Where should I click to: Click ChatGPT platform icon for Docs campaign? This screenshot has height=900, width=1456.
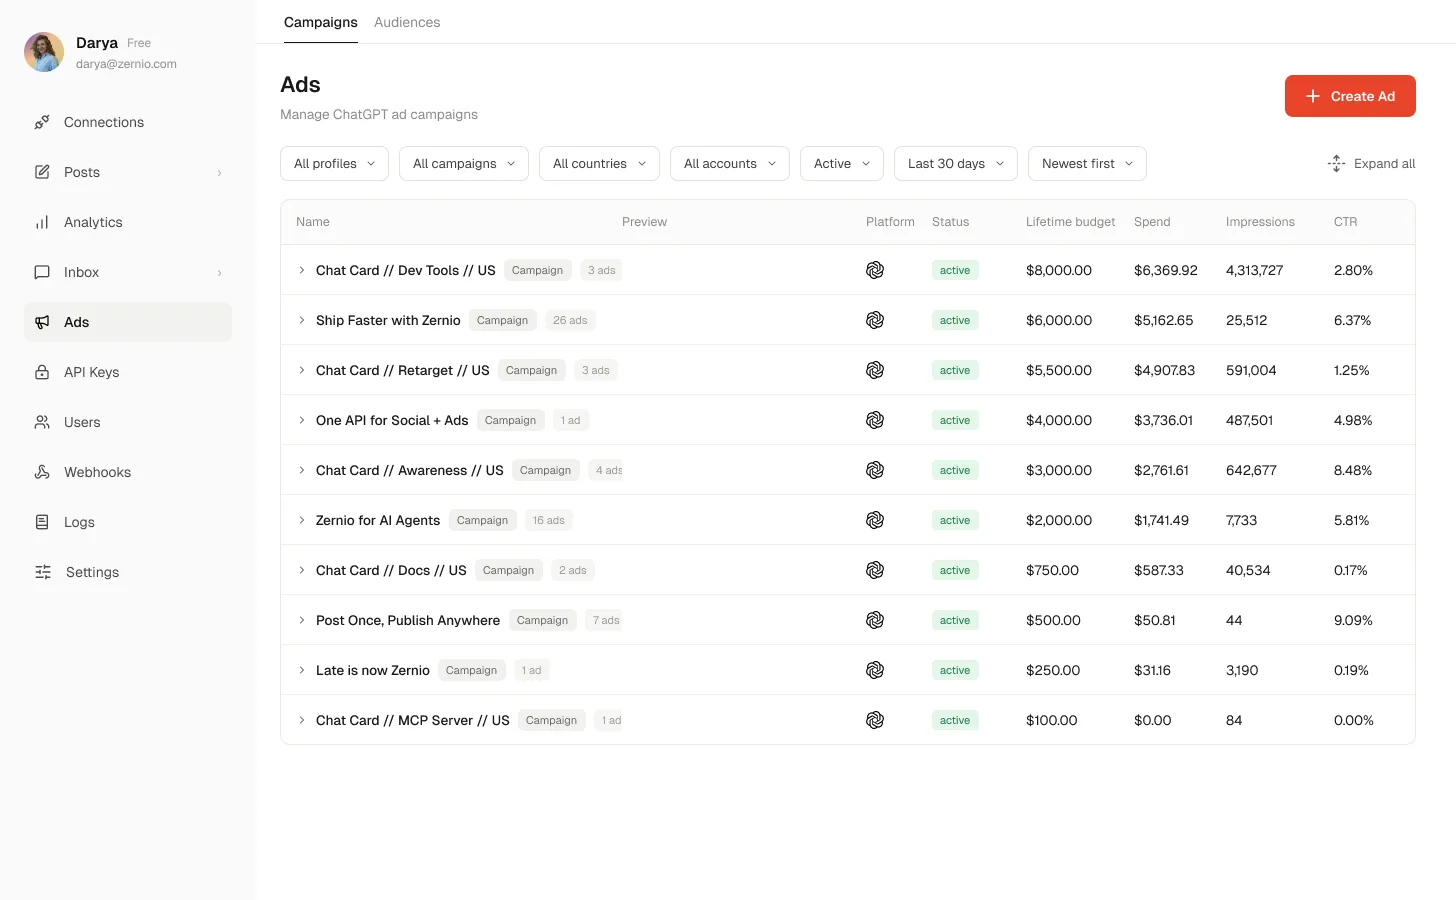tap(875, 570)
